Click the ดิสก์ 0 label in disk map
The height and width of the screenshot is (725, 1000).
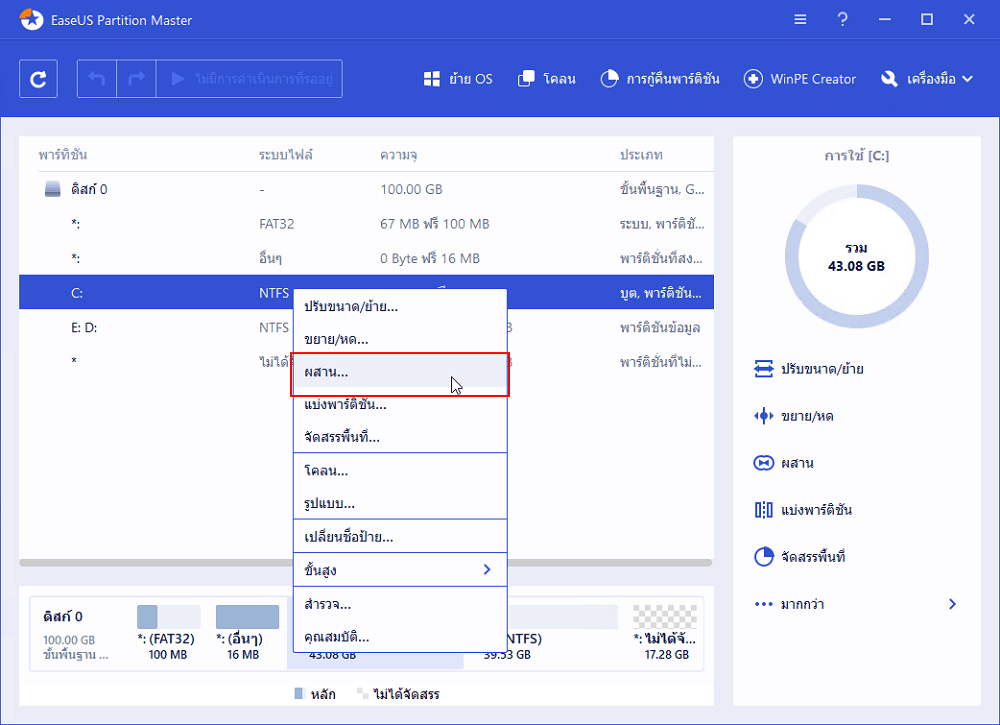(62, 617)
